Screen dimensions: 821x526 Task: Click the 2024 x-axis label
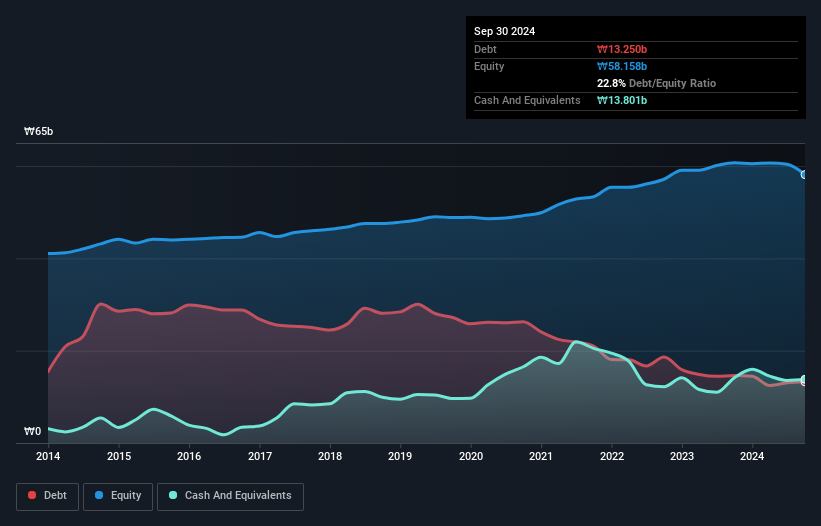[752, 456]
